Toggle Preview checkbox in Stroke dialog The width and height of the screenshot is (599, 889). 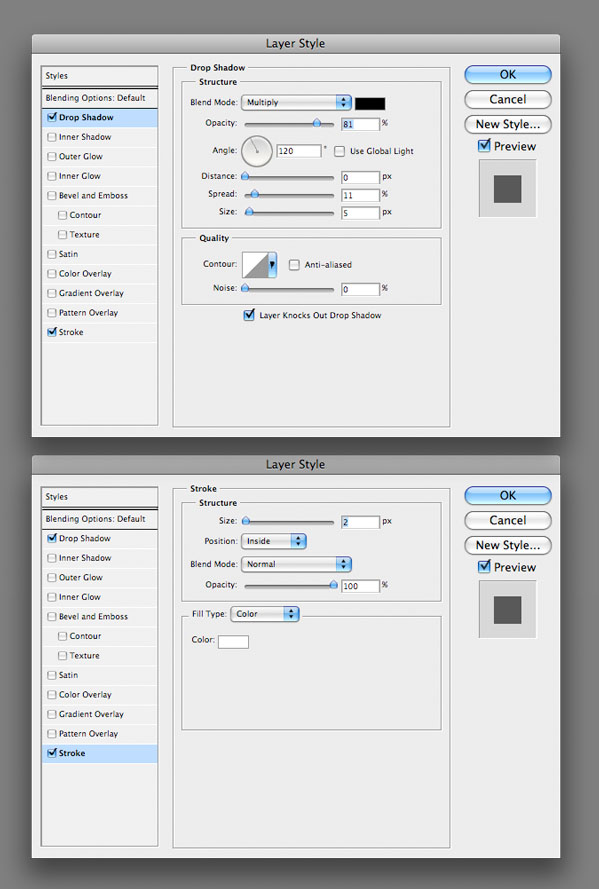tap(485, 566)
